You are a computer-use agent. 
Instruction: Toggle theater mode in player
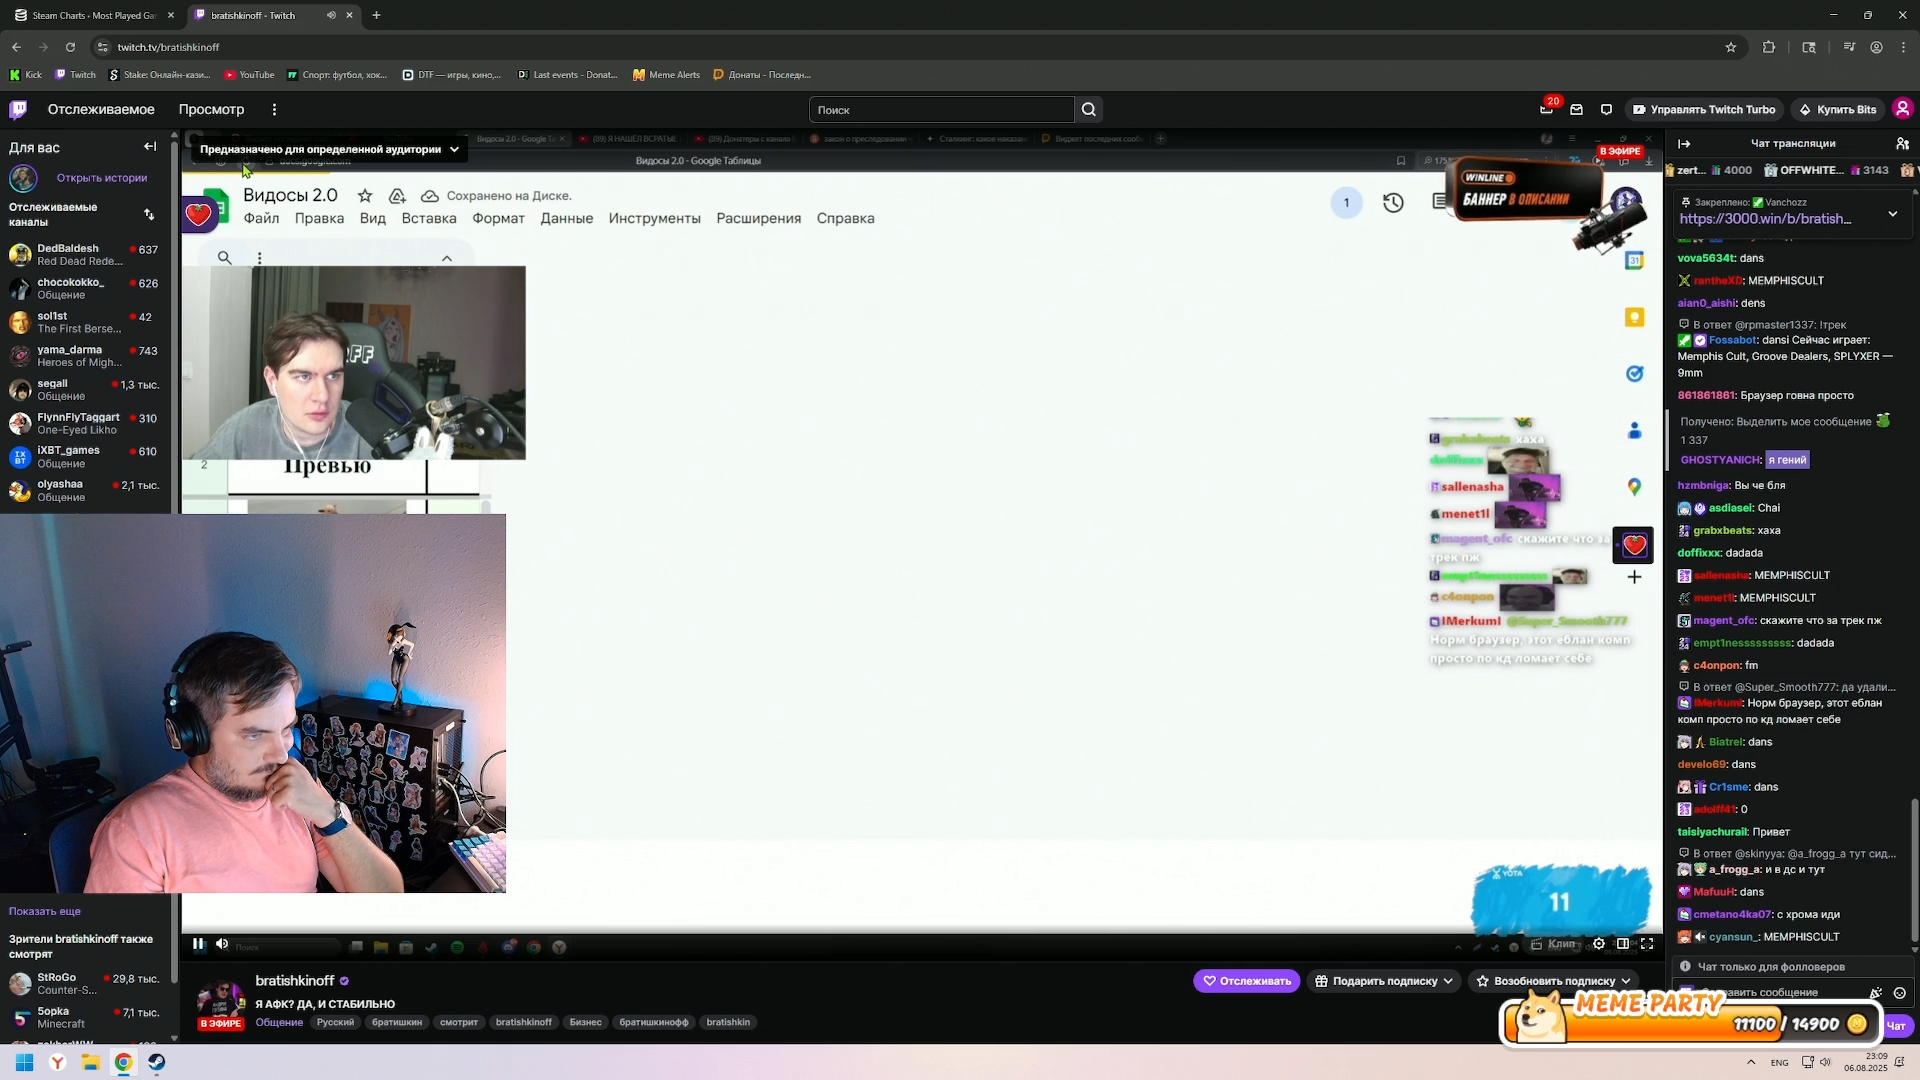click(1623, 944)
